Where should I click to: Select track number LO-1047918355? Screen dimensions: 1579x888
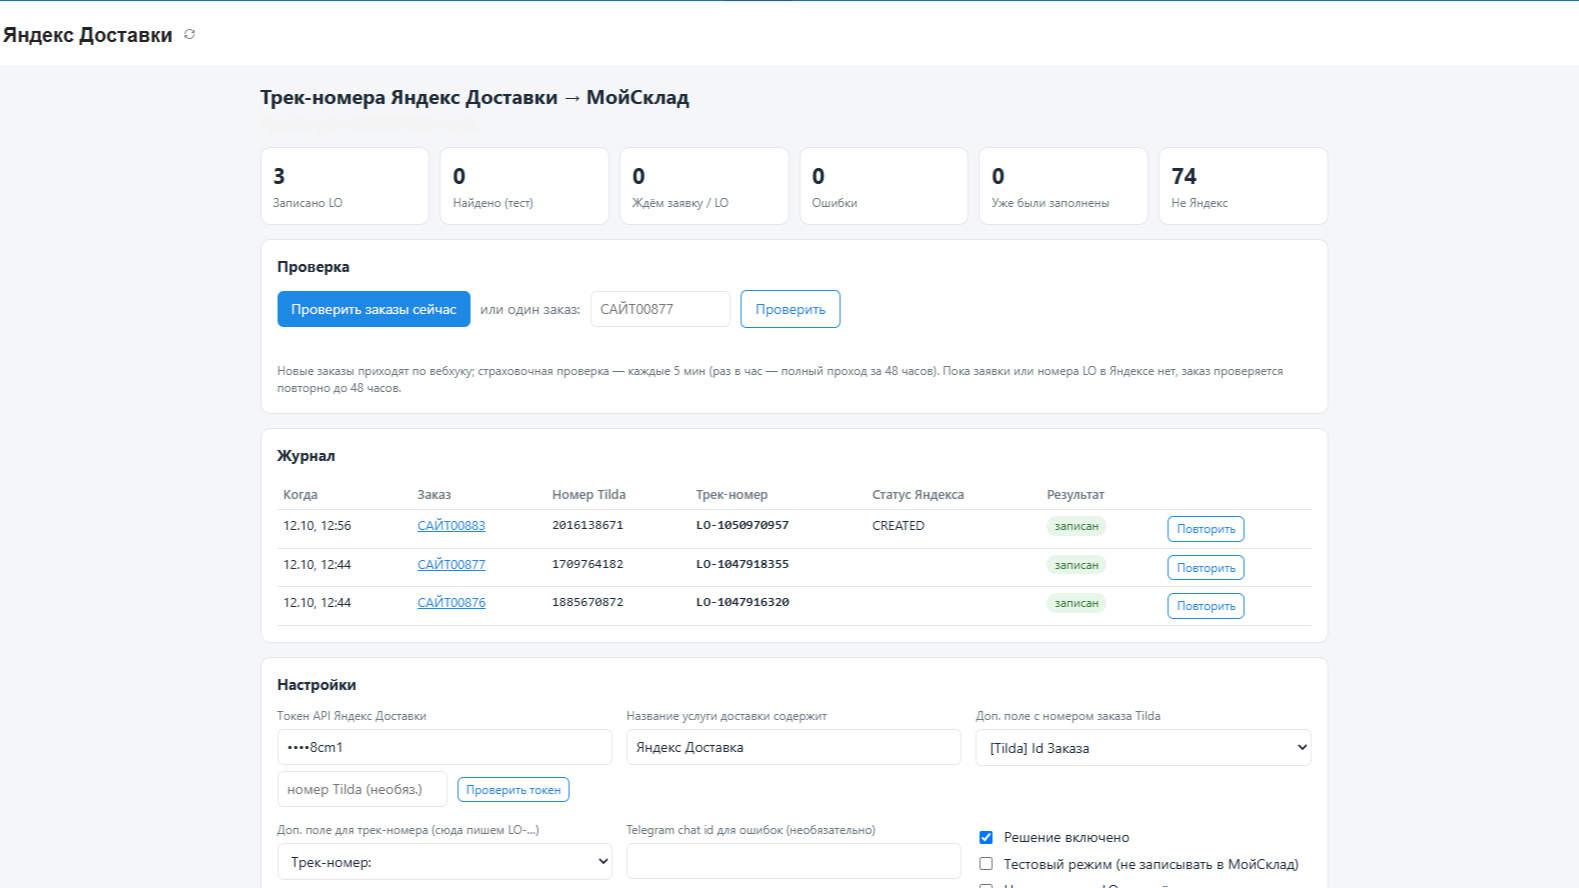tap(742, 564)
